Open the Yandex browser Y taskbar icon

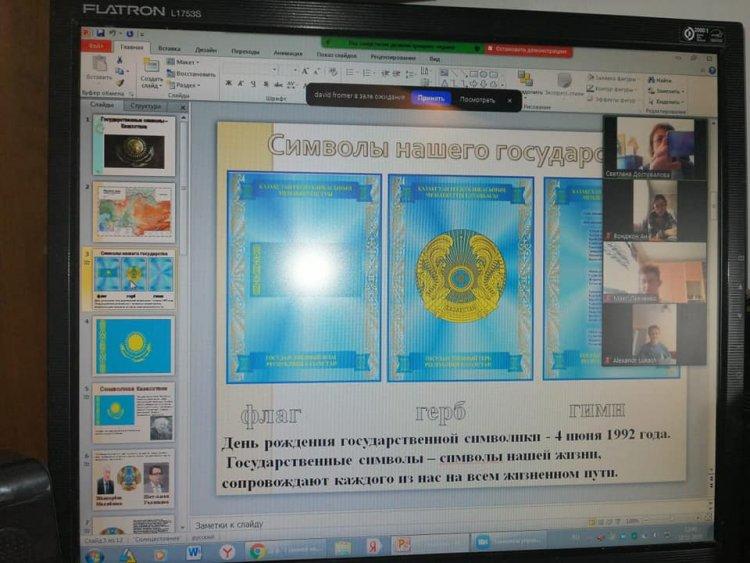coord(227,553)
